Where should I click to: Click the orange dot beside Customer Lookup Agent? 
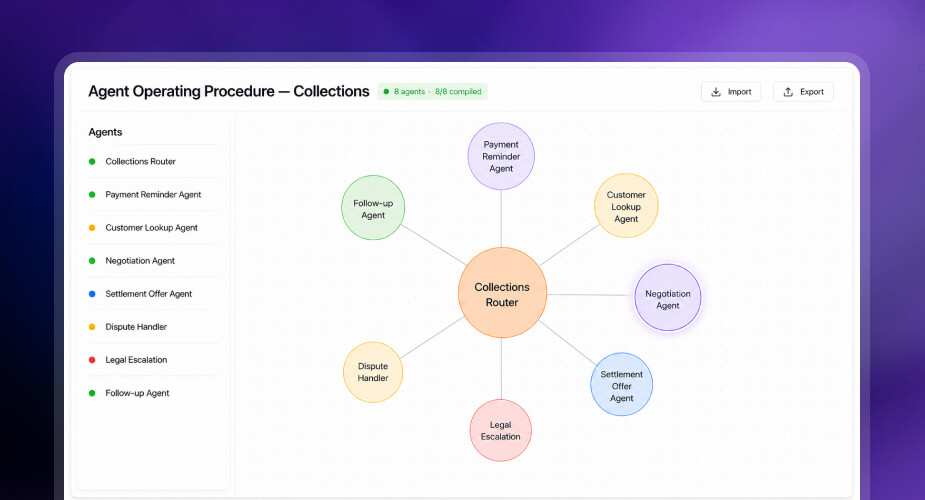pyautogui.click(x=92, y=228)
